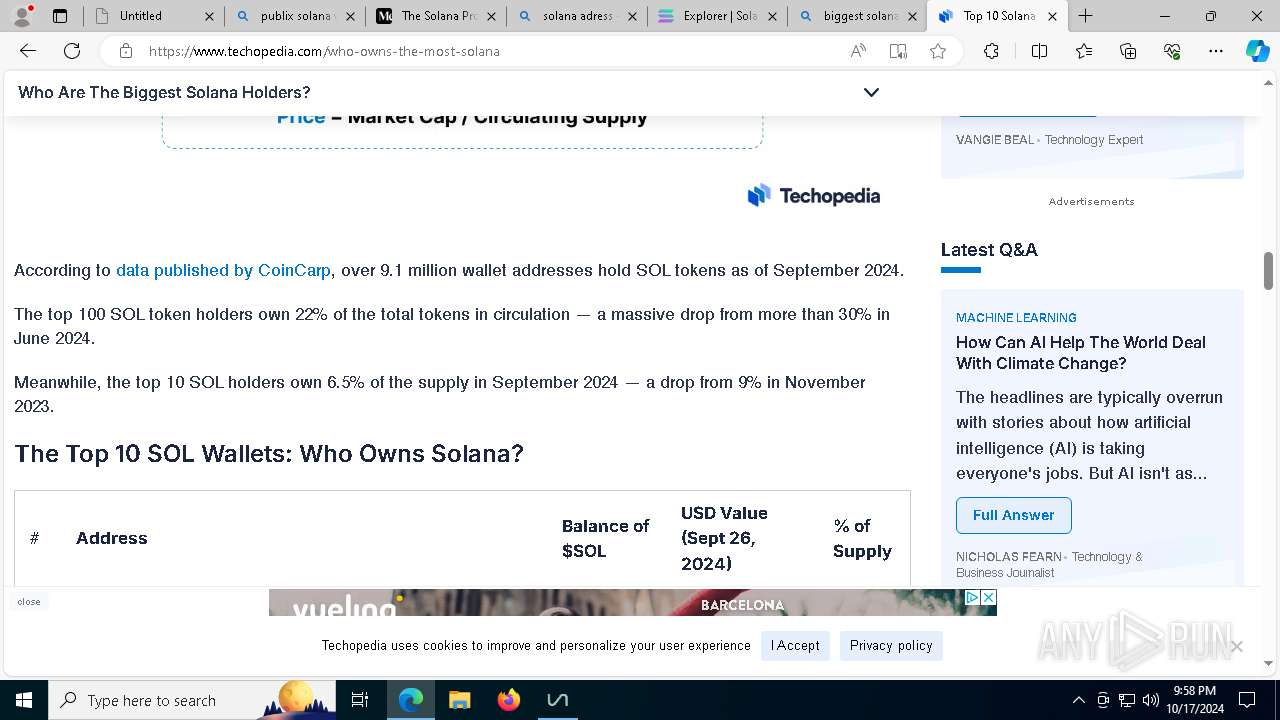Image resolution: width=1280 pixels, height=720 pixels.
Task: Click the page vertical scrollbar thumb
Action: [1268, 270]
